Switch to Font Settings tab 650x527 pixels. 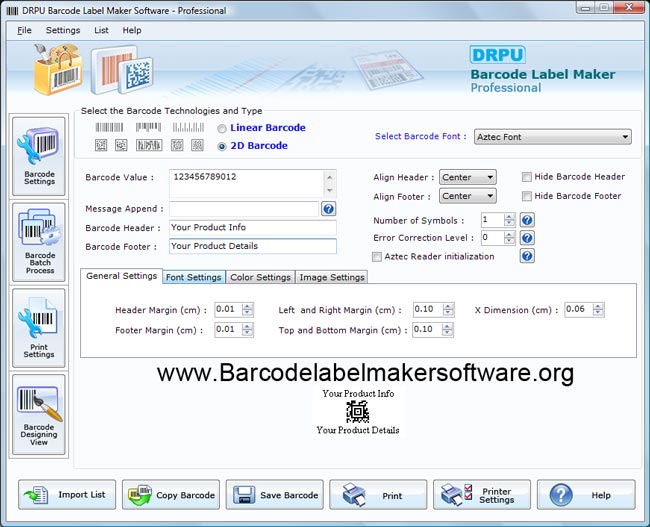[x=194, y=277]
